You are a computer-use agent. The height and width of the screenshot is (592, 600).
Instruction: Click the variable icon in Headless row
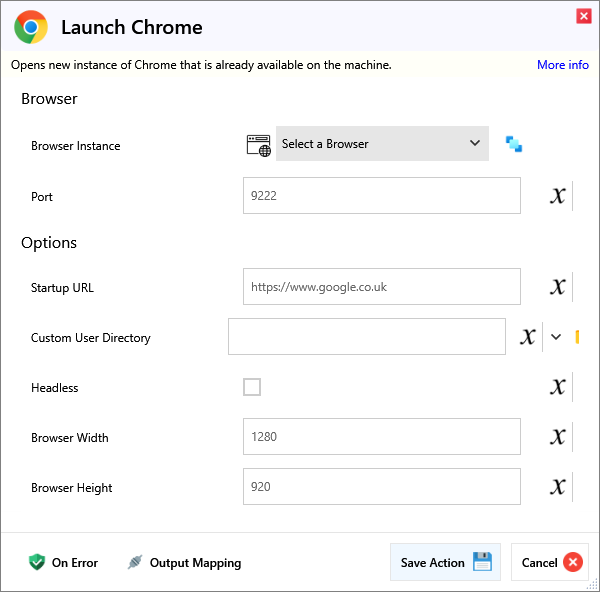pyautogui.click(x=558, y=387)
